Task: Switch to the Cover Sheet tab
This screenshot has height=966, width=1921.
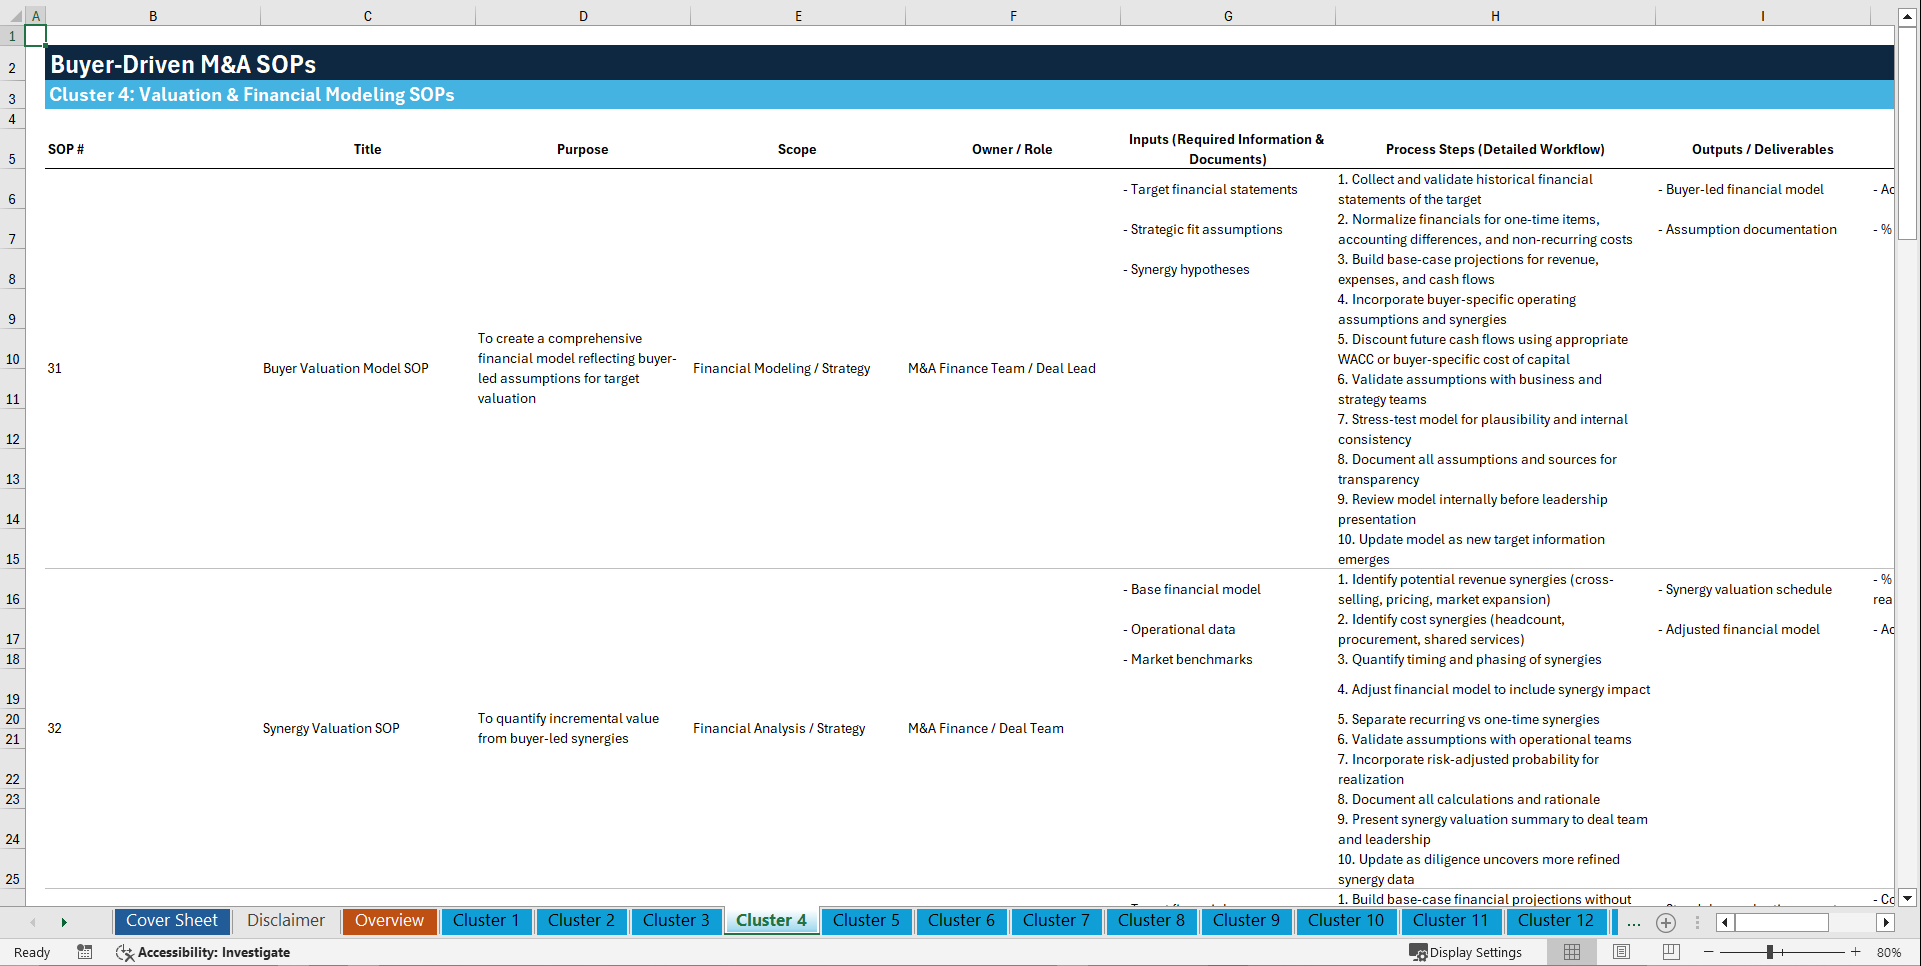Action: (x=171, y=921)
